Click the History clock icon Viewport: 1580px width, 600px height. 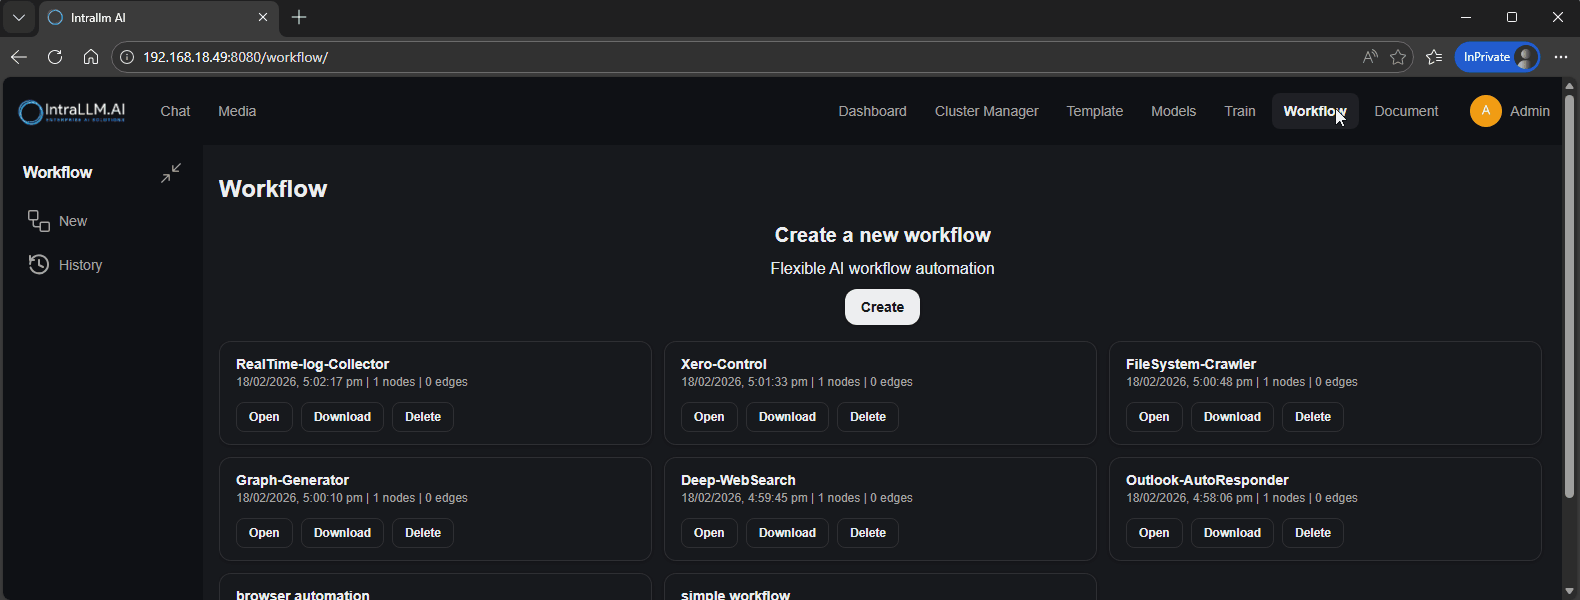[x=39, y=265]
